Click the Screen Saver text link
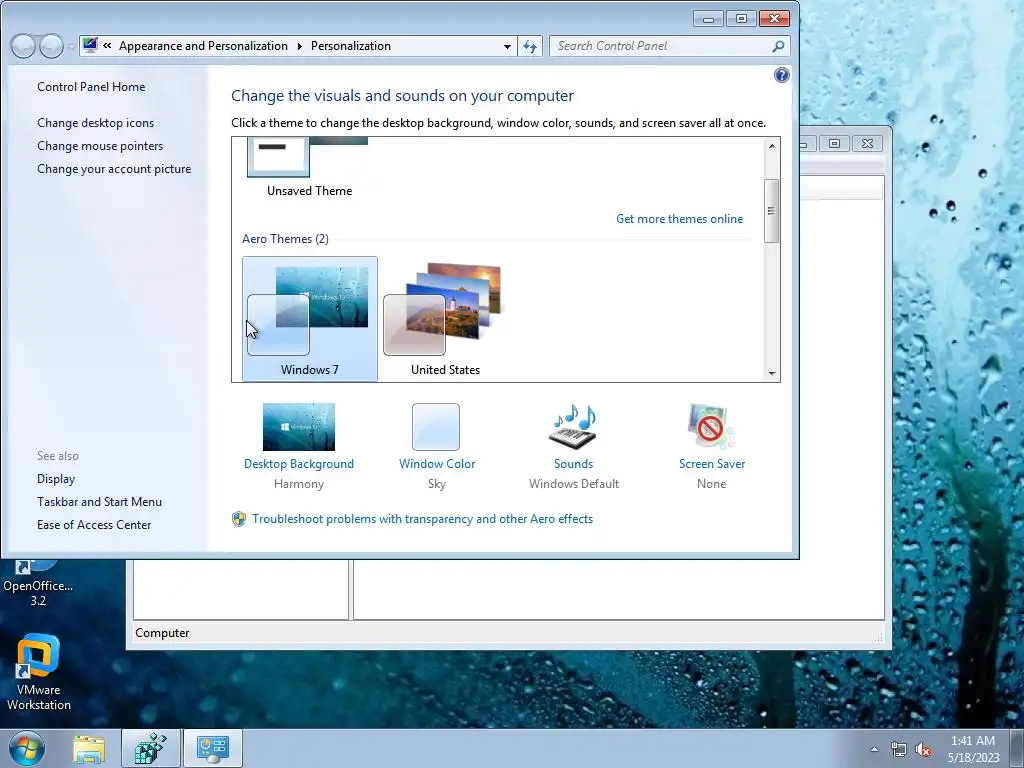The width and height of the screenshot is (1024, 768). (712, 464)
